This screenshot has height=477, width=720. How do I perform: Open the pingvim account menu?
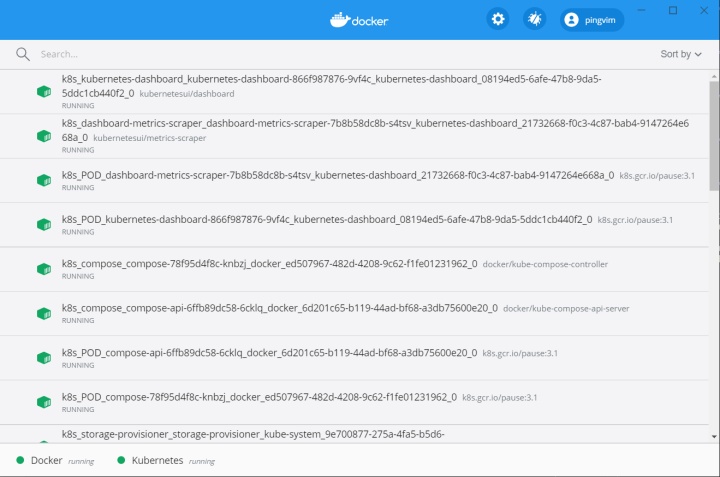point(591,20)
